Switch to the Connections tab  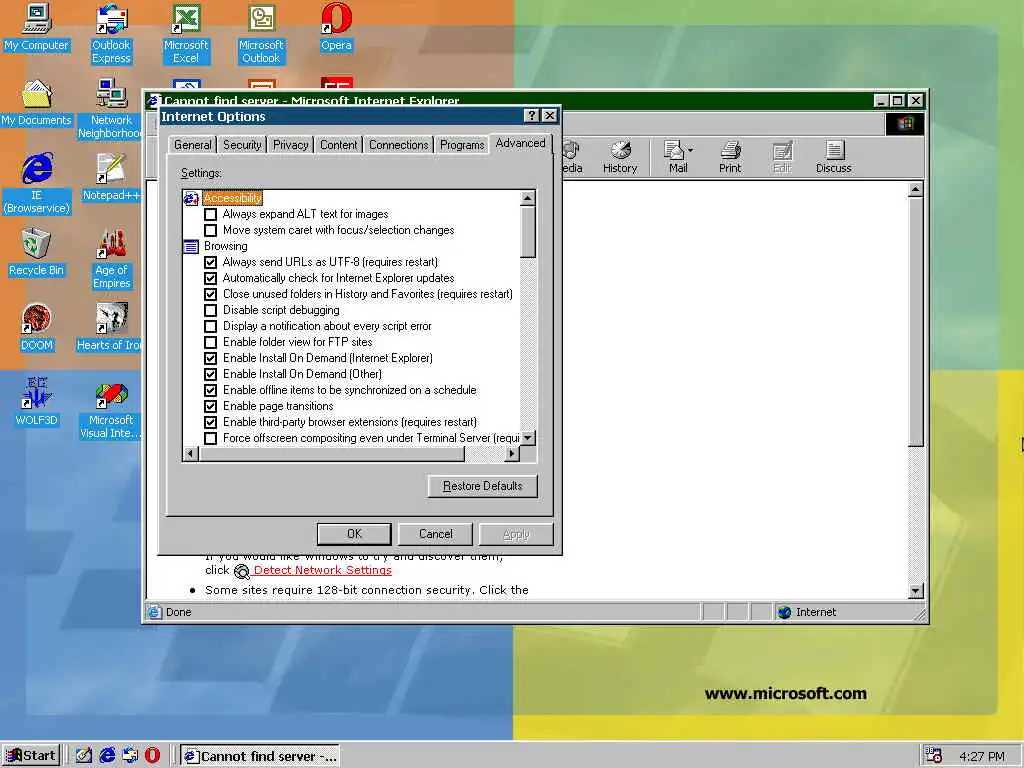[x=398, y=145]
